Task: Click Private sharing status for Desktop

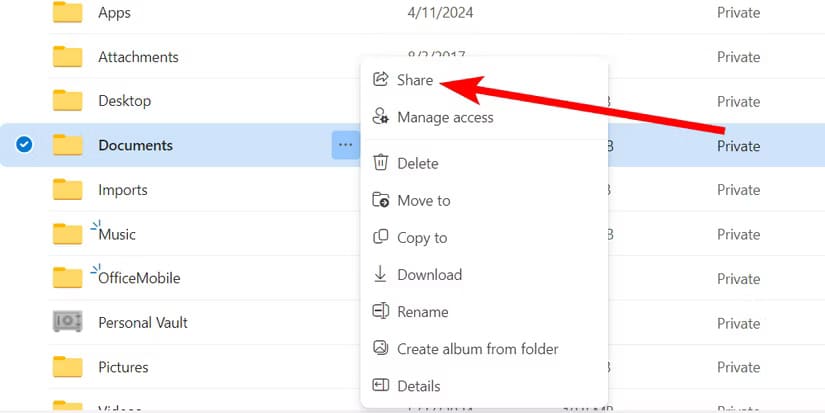Action: click(x=738, y=101)
